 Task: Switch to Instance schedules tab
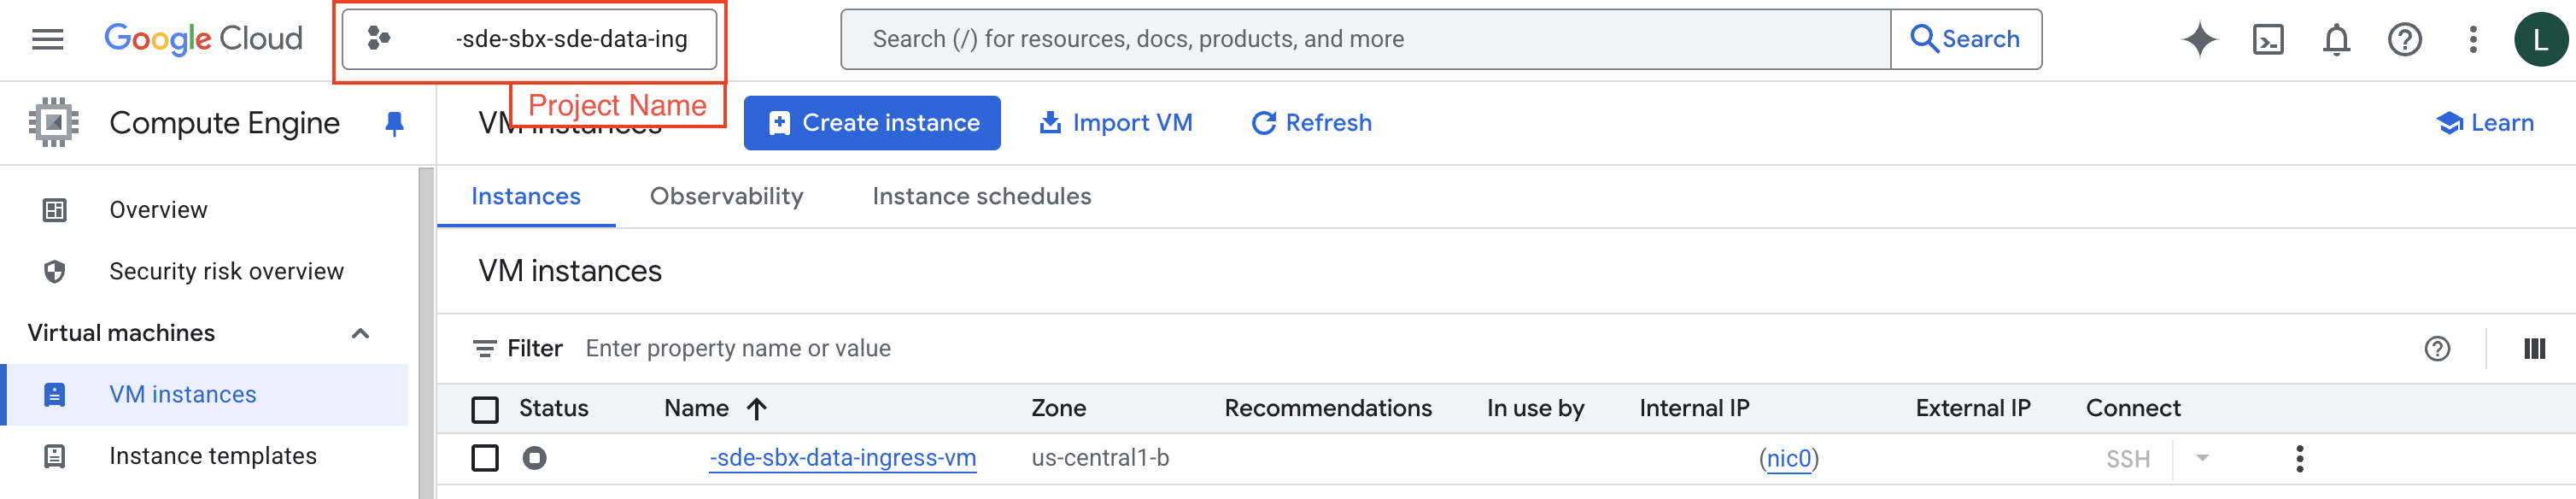click(981, 196)
